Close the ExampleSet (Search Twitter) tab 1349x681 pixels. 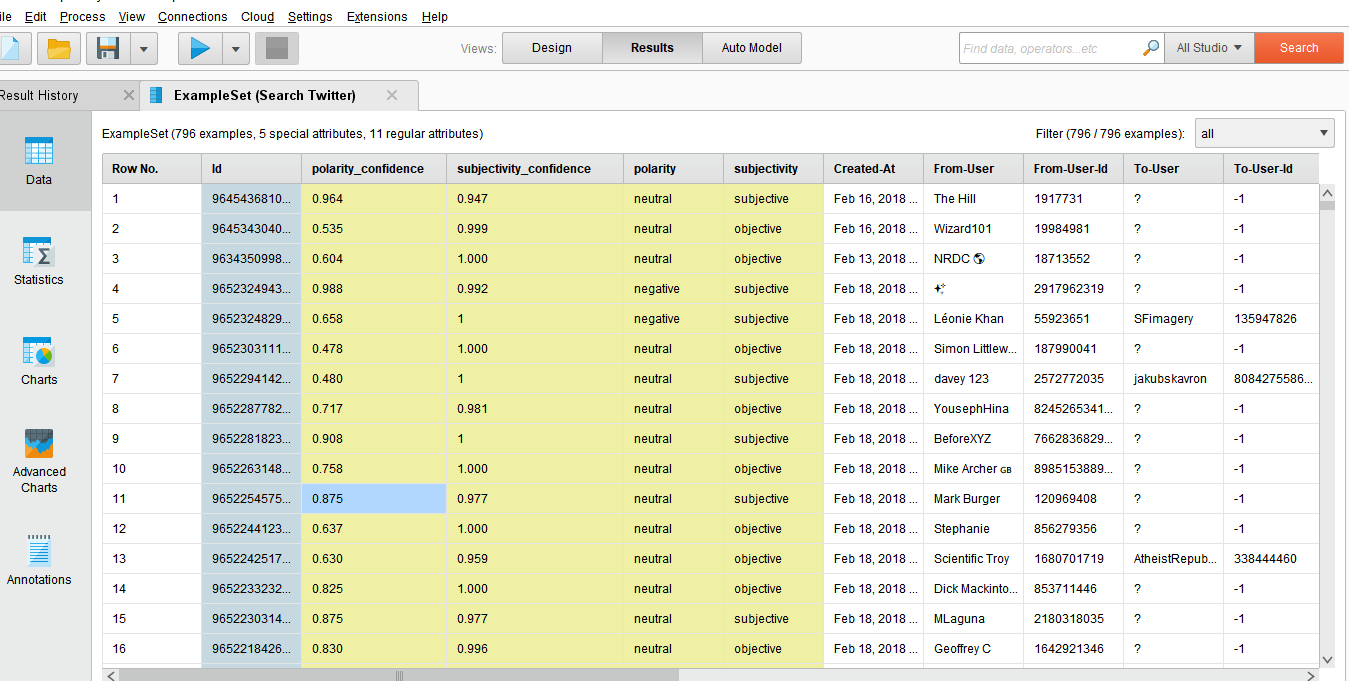coord(392,95)
